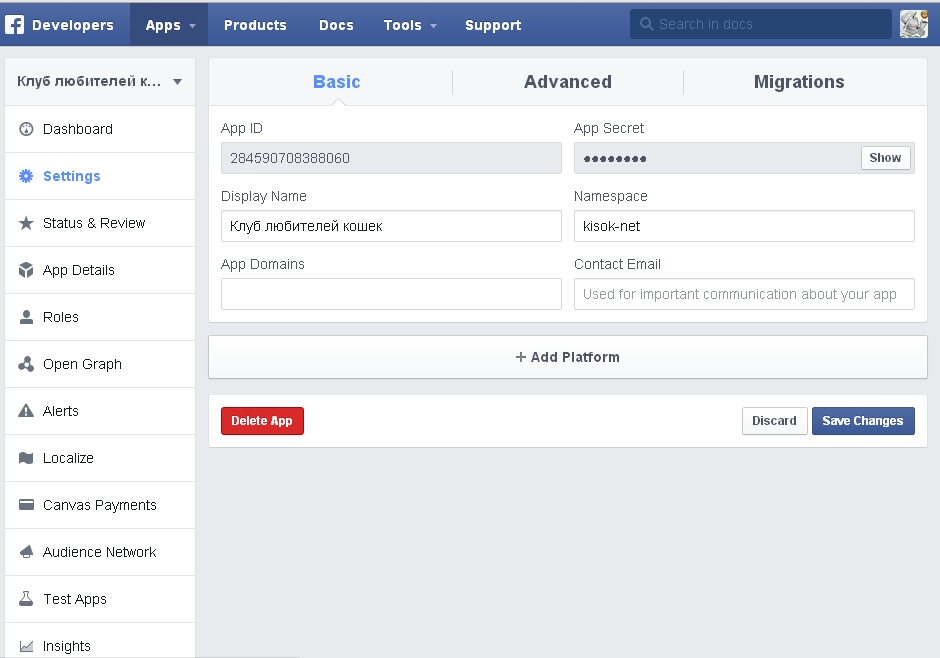The width and height of the screenshot is (940, 658).
Task: Show the App Secret
Action: pos(885,158)
